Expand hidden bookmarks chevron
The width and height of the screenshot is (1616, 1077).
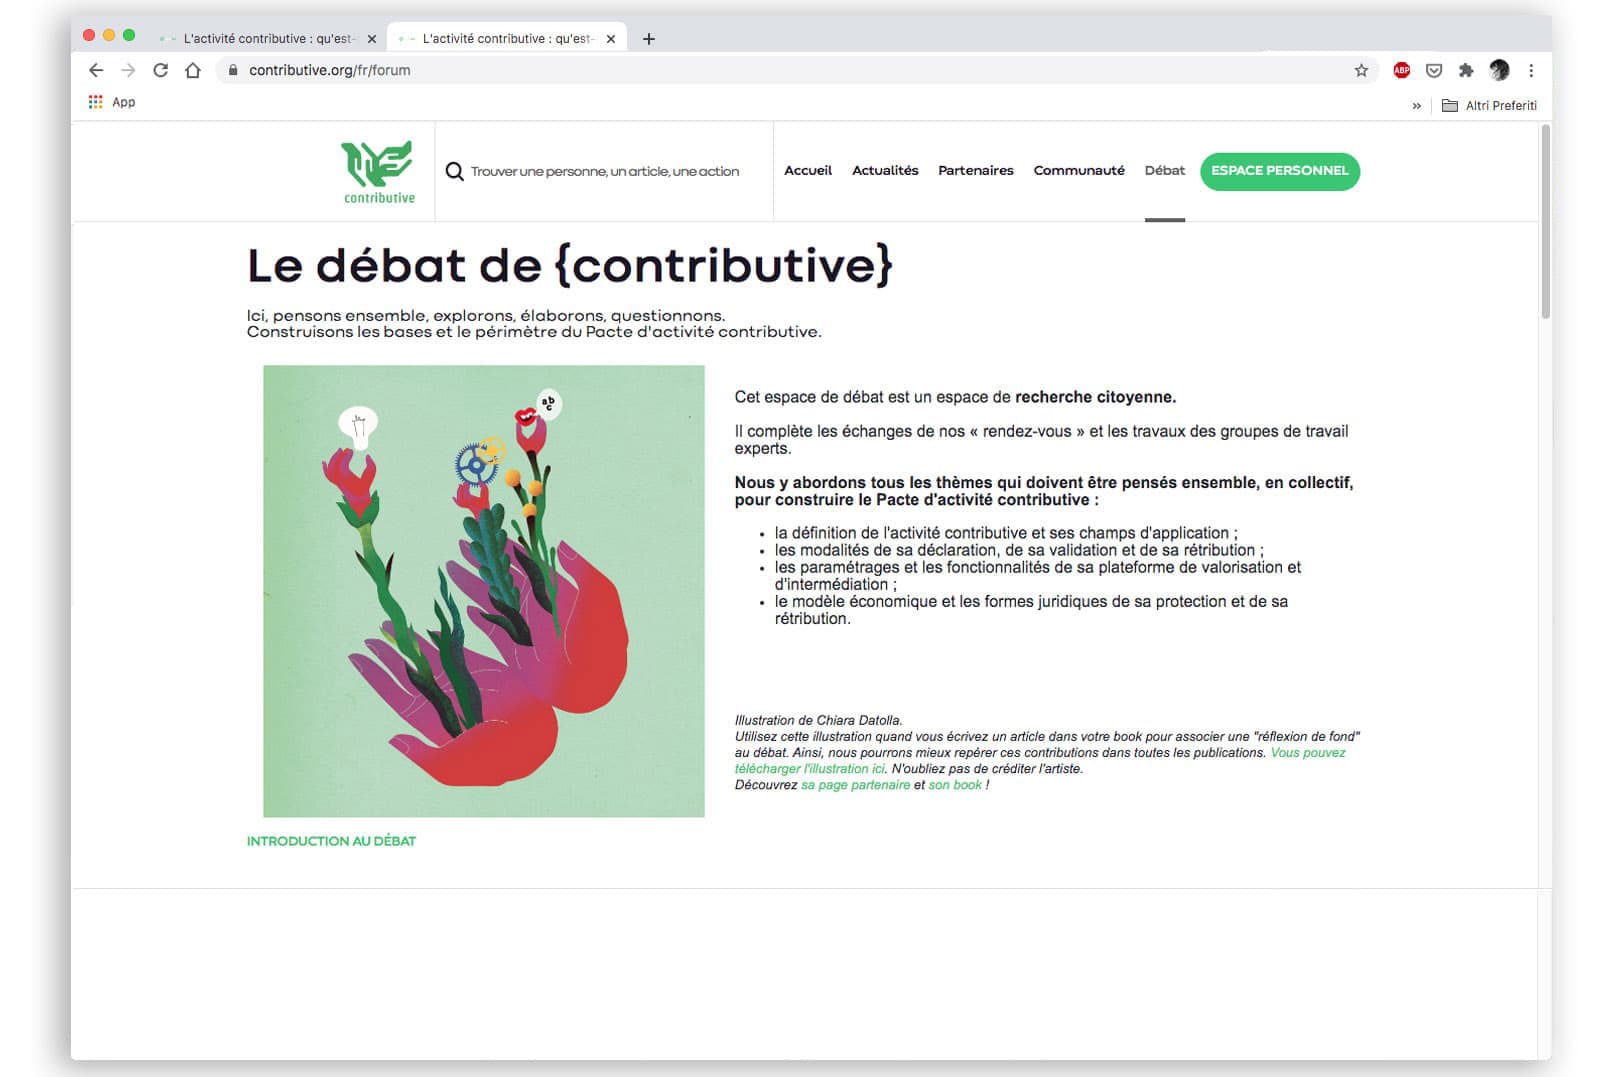coord(1416,105)
